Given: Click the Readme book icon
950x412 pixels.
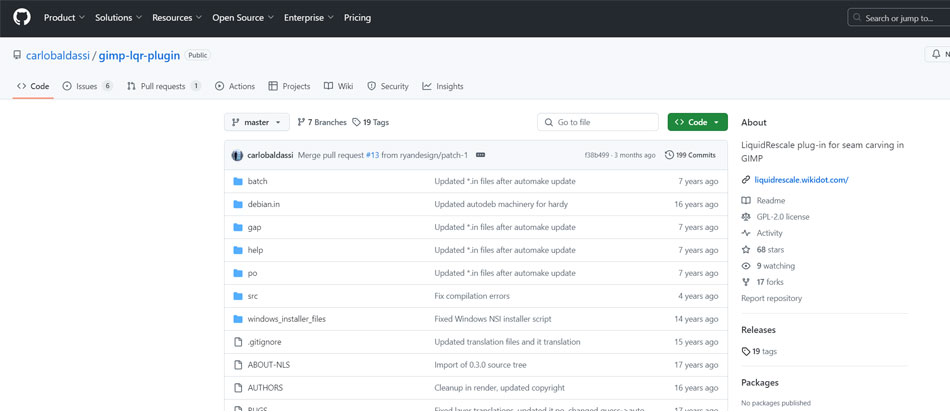Looking at the screenshot, I should tap(746, 201).
